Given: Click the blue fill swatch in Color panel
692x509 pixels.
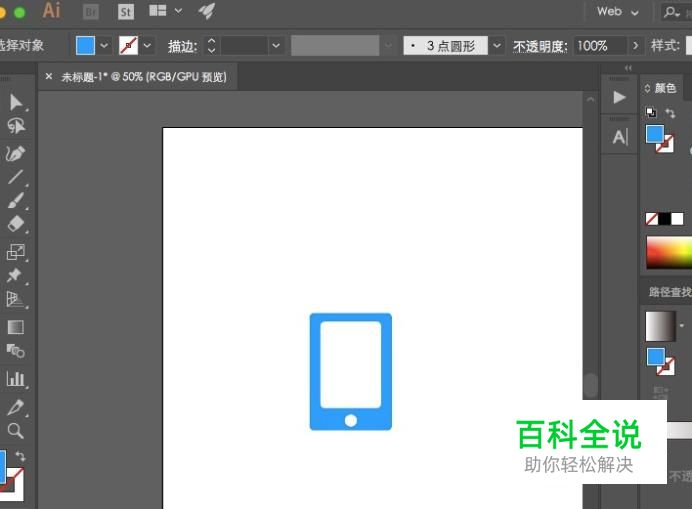Looking at the screenshot, I should [655, 134].
